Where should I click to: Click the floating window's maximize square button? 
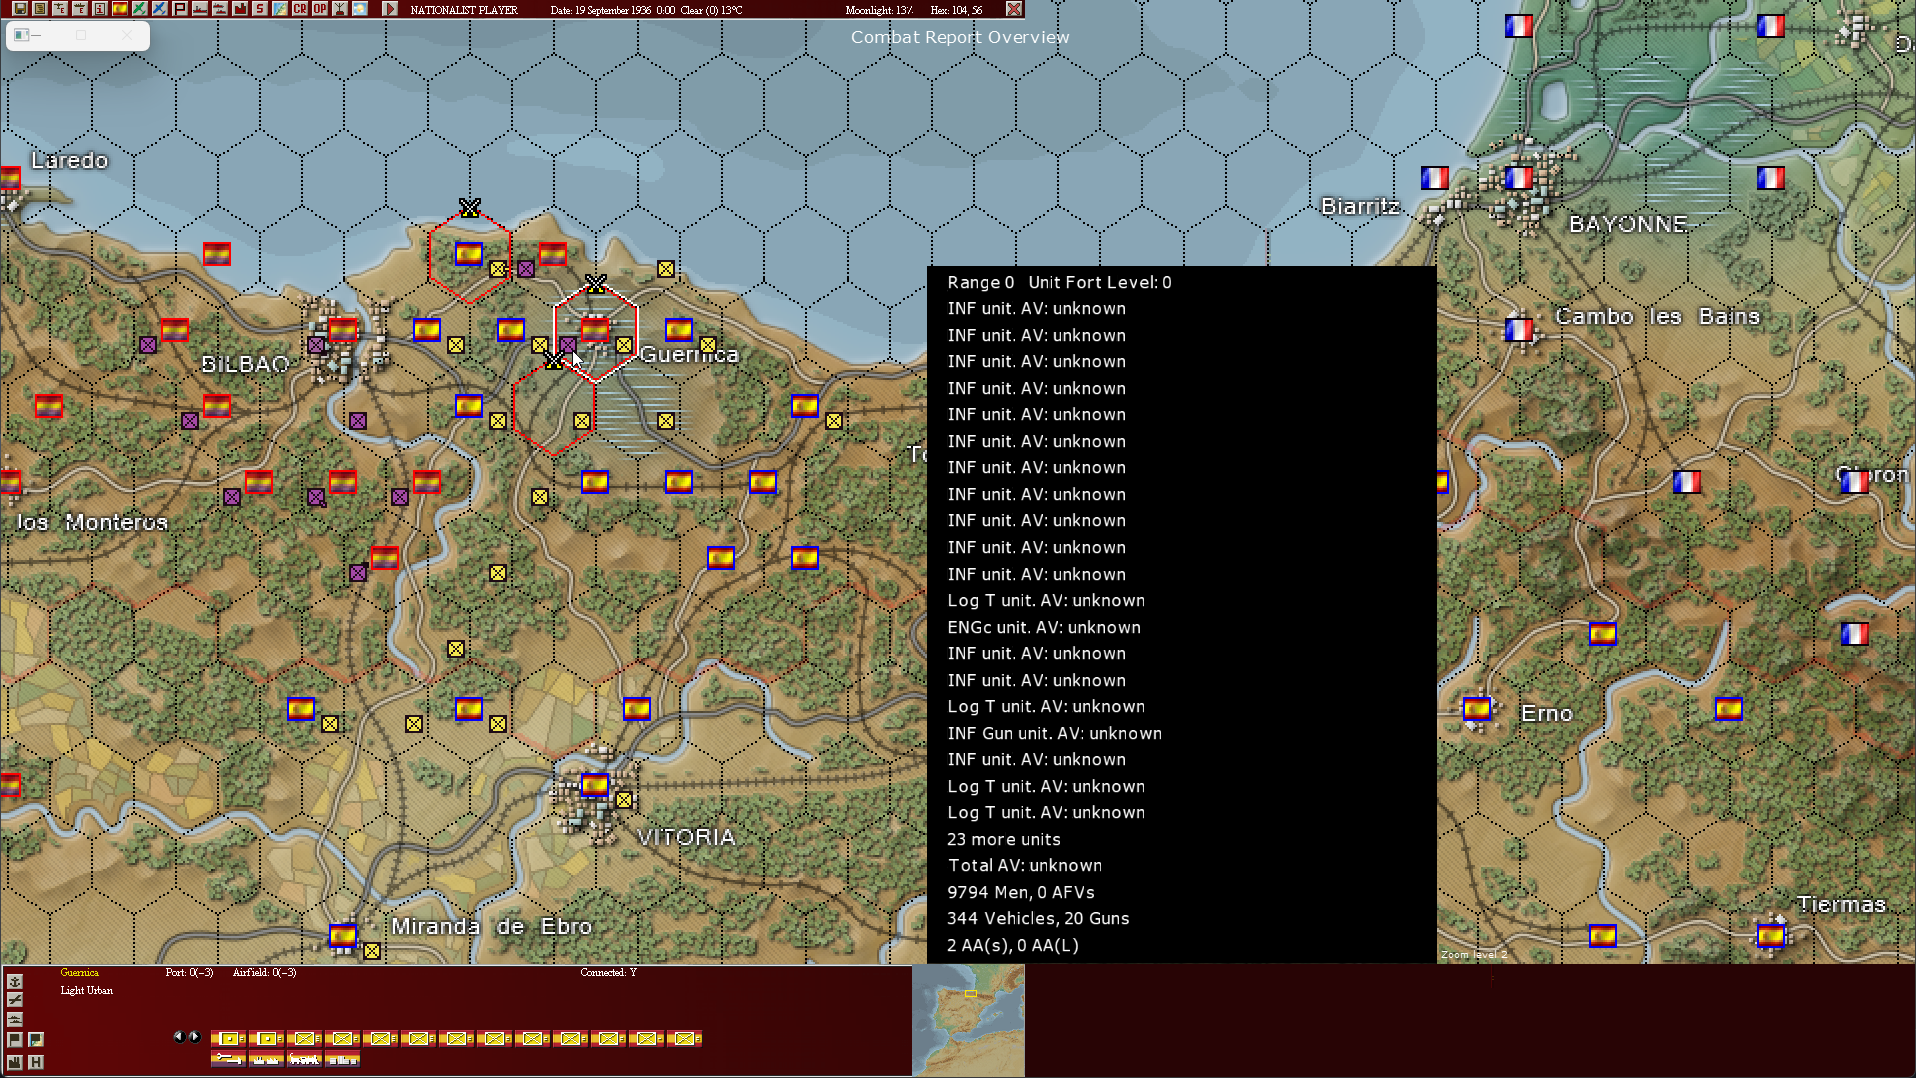click(x=81, y=35)
